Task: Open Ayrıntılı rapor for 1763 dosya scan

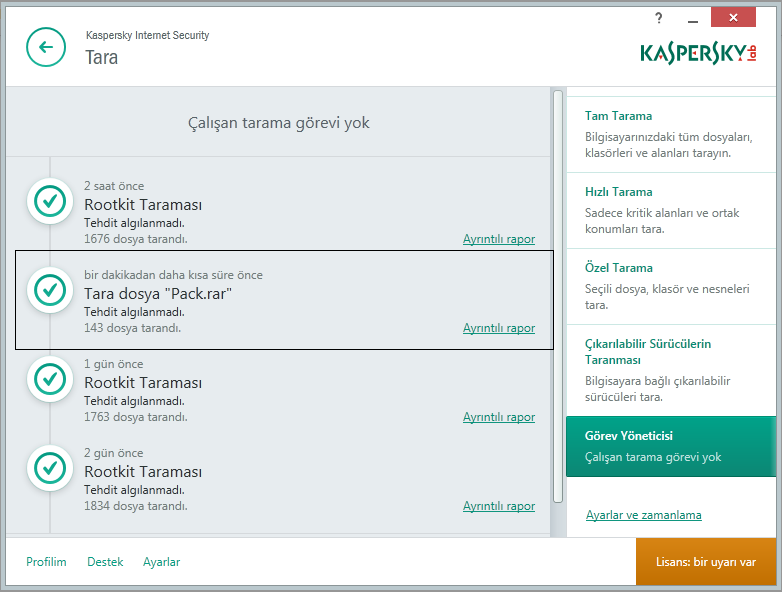Action: [499, 417]
